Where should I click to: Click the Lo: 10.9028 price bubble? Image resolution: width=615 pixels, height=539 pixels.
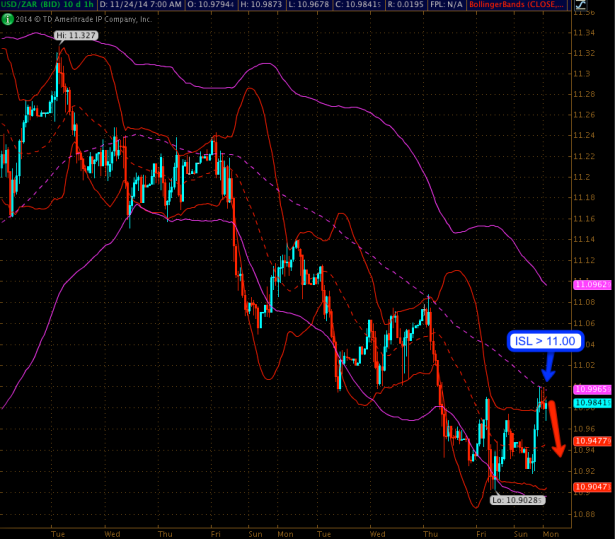(519, 498)
